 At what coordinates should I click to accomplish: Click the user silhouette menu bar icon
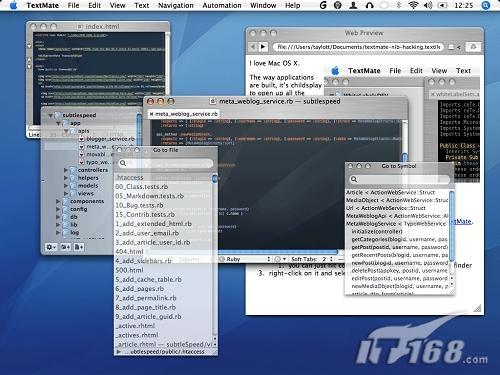click(x=353, y=5)
